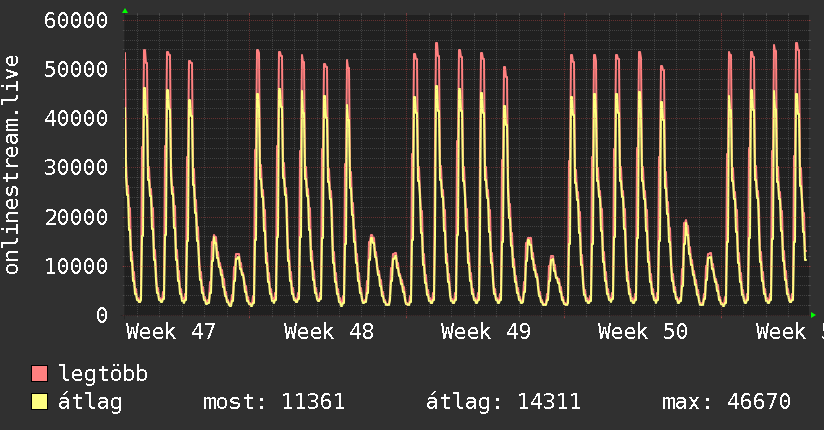Click the 40000 y-axis label
The width and height of the screenshot is (824, 430).
point(76,118)
